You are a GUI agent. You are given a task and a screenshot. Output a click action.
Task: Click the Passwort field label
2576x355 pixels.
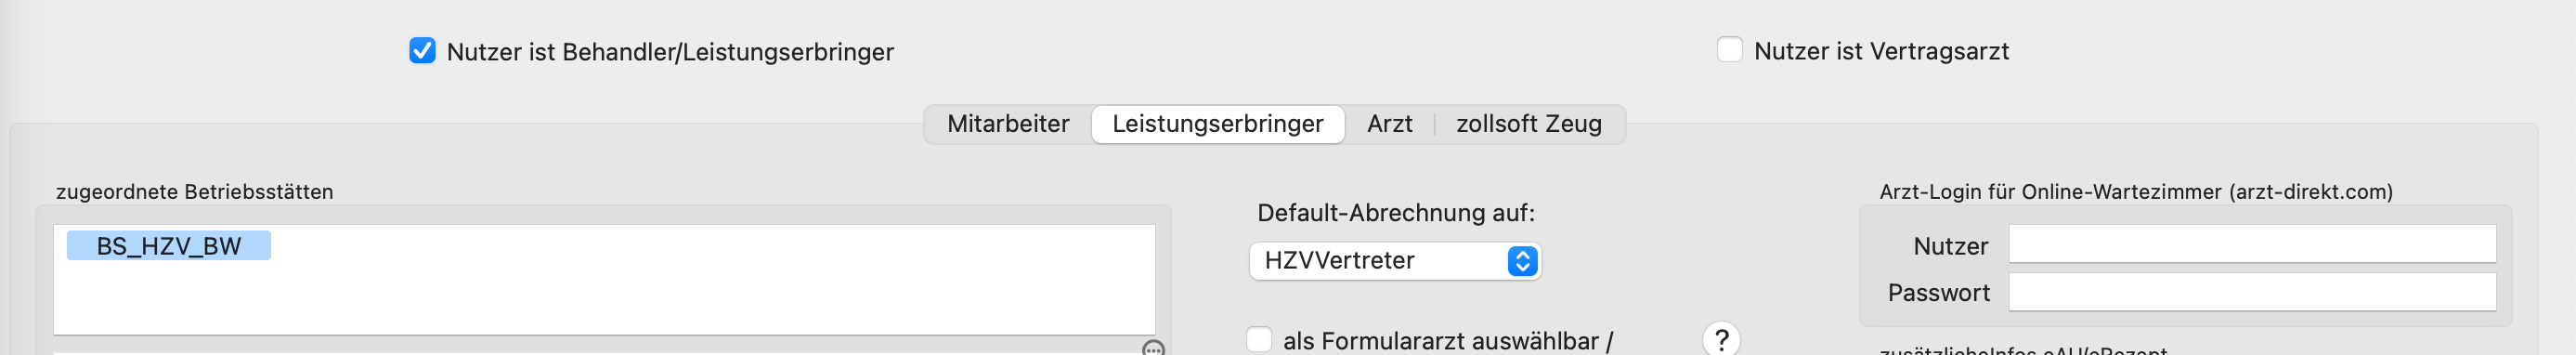[1938, 293]
